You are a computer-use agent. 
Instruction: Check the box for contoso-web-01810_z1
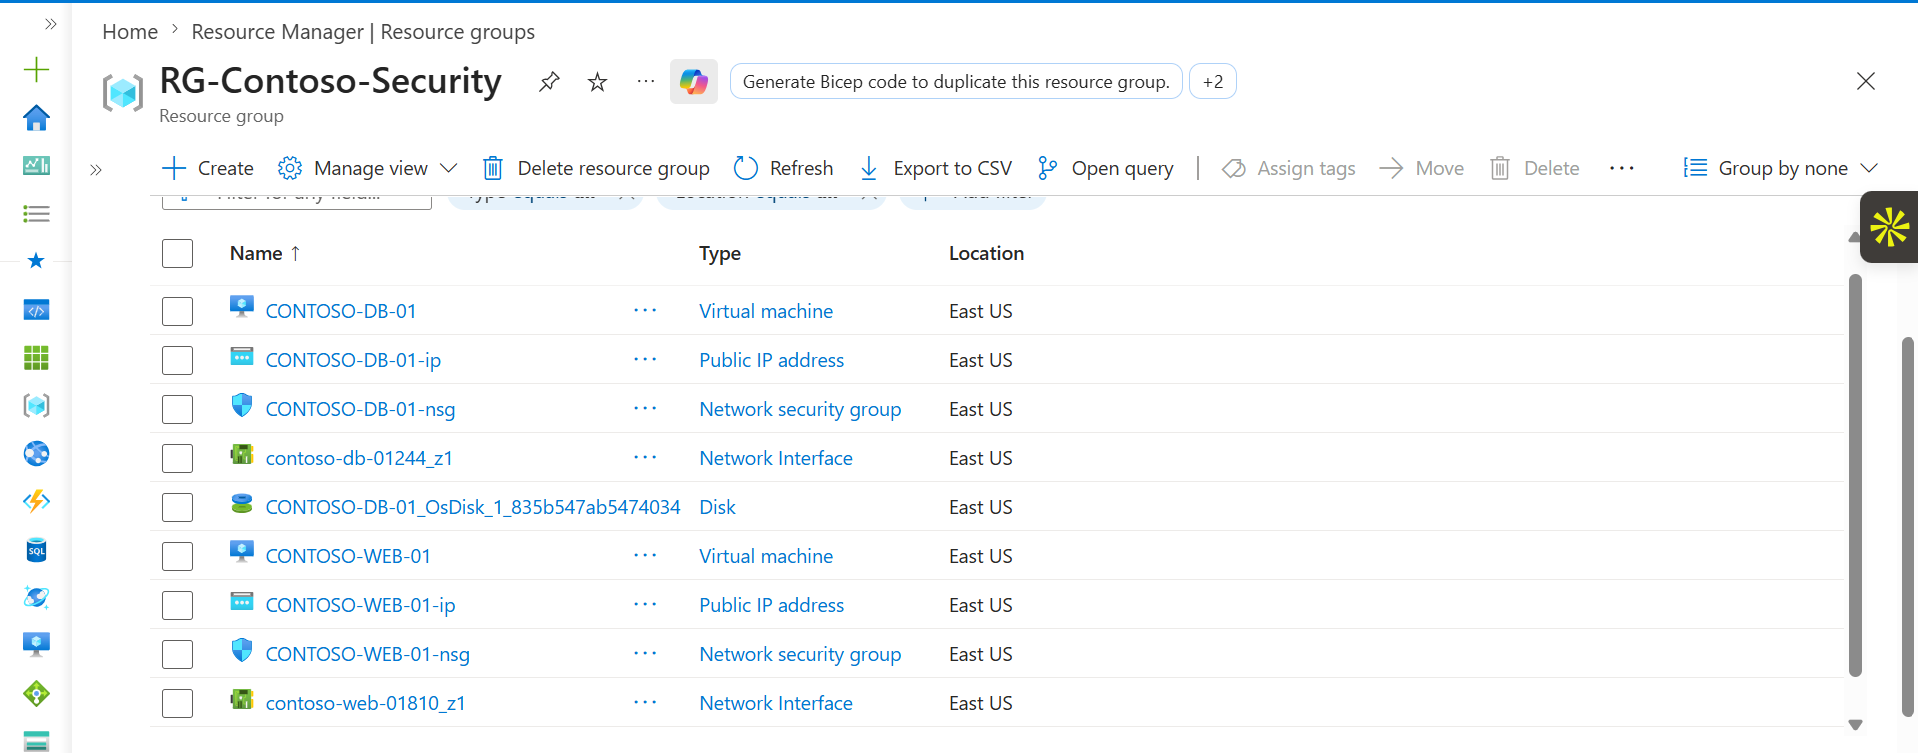tap(177, 703)
